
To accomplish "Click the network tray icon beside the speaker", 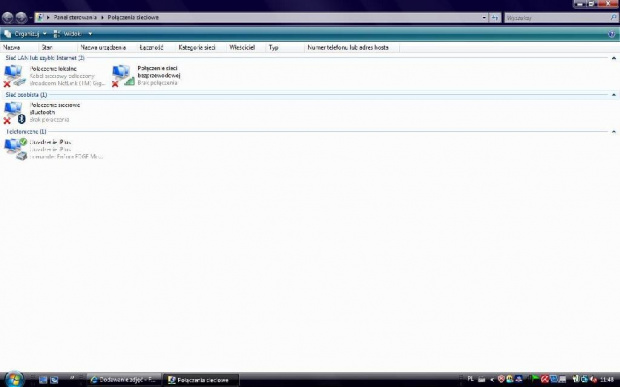I will click(x=584, y=379).
